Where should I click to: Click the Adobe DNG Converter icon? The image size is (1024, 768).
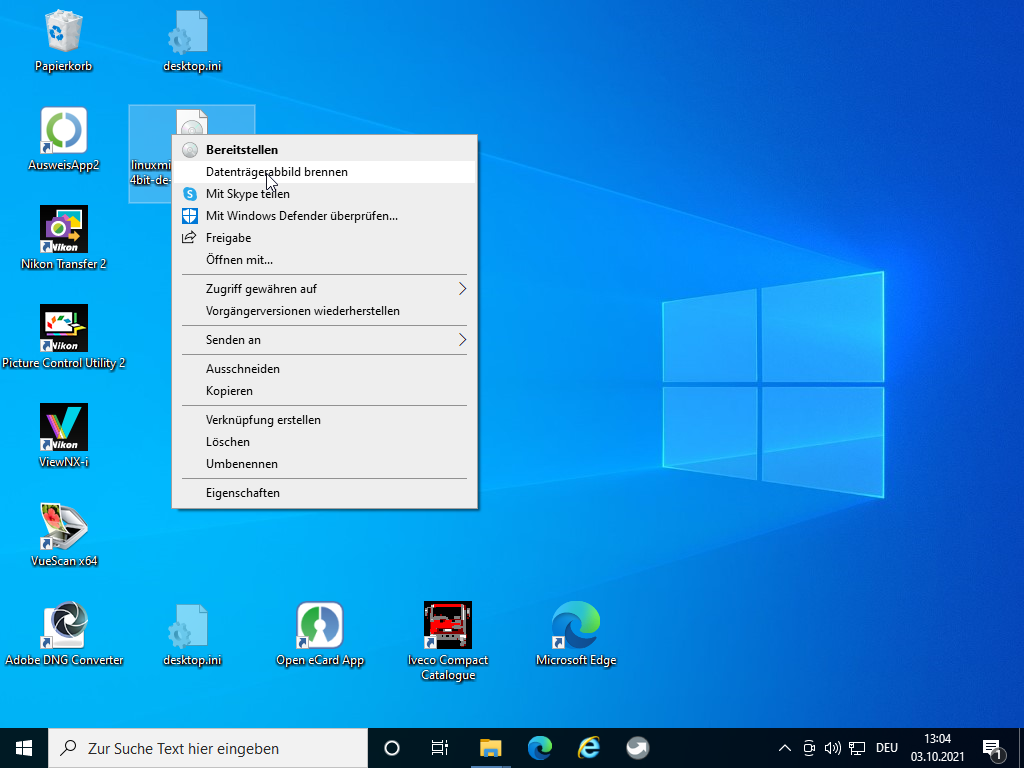[x=64, y=626]
